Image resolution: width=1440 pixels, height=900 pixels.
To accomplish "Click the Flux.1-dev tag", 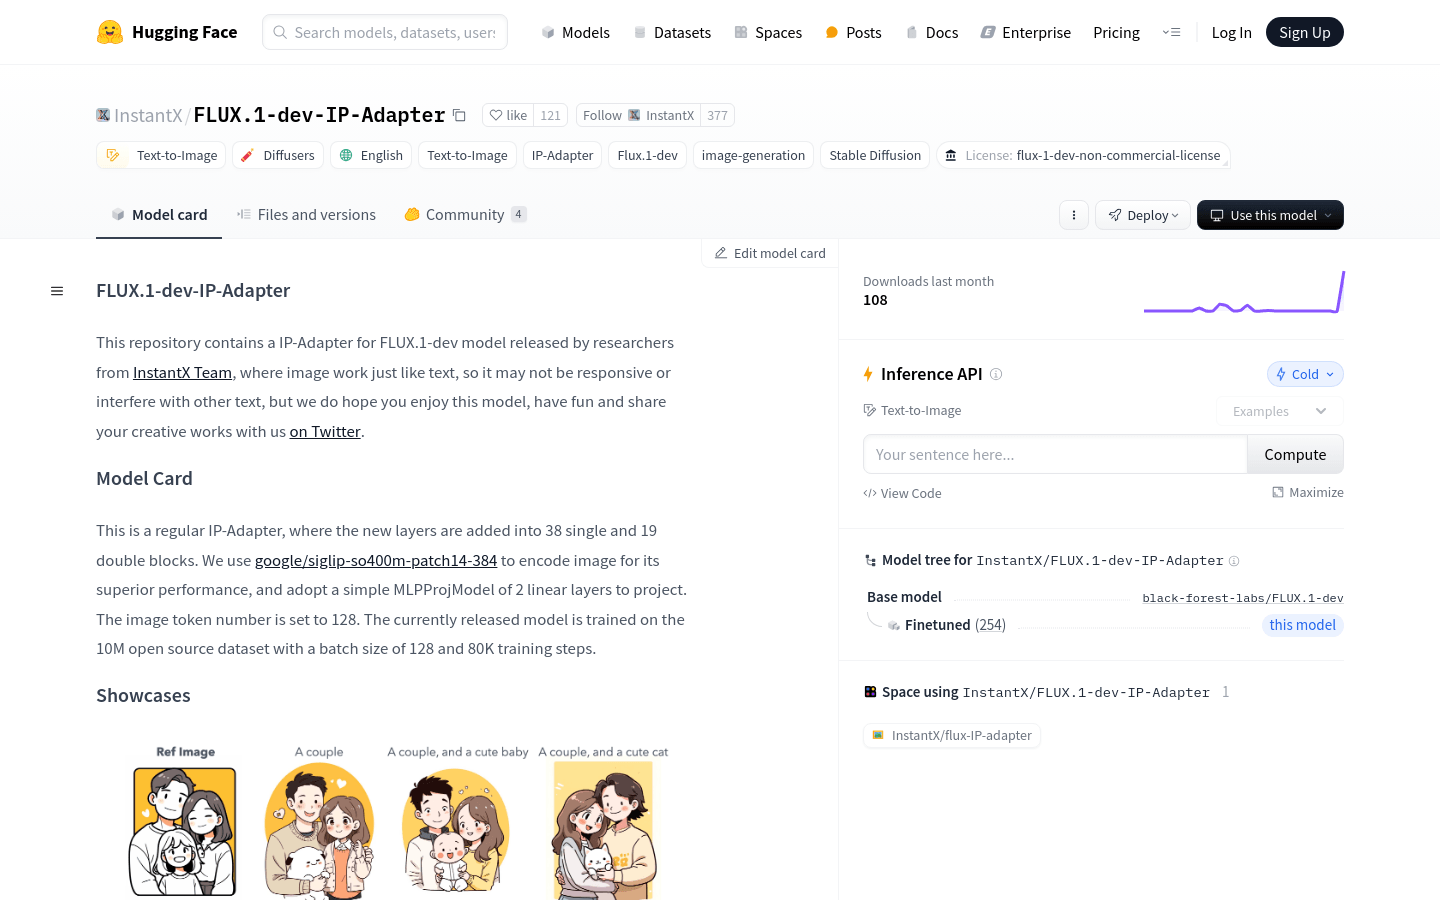I will (647, 155).
